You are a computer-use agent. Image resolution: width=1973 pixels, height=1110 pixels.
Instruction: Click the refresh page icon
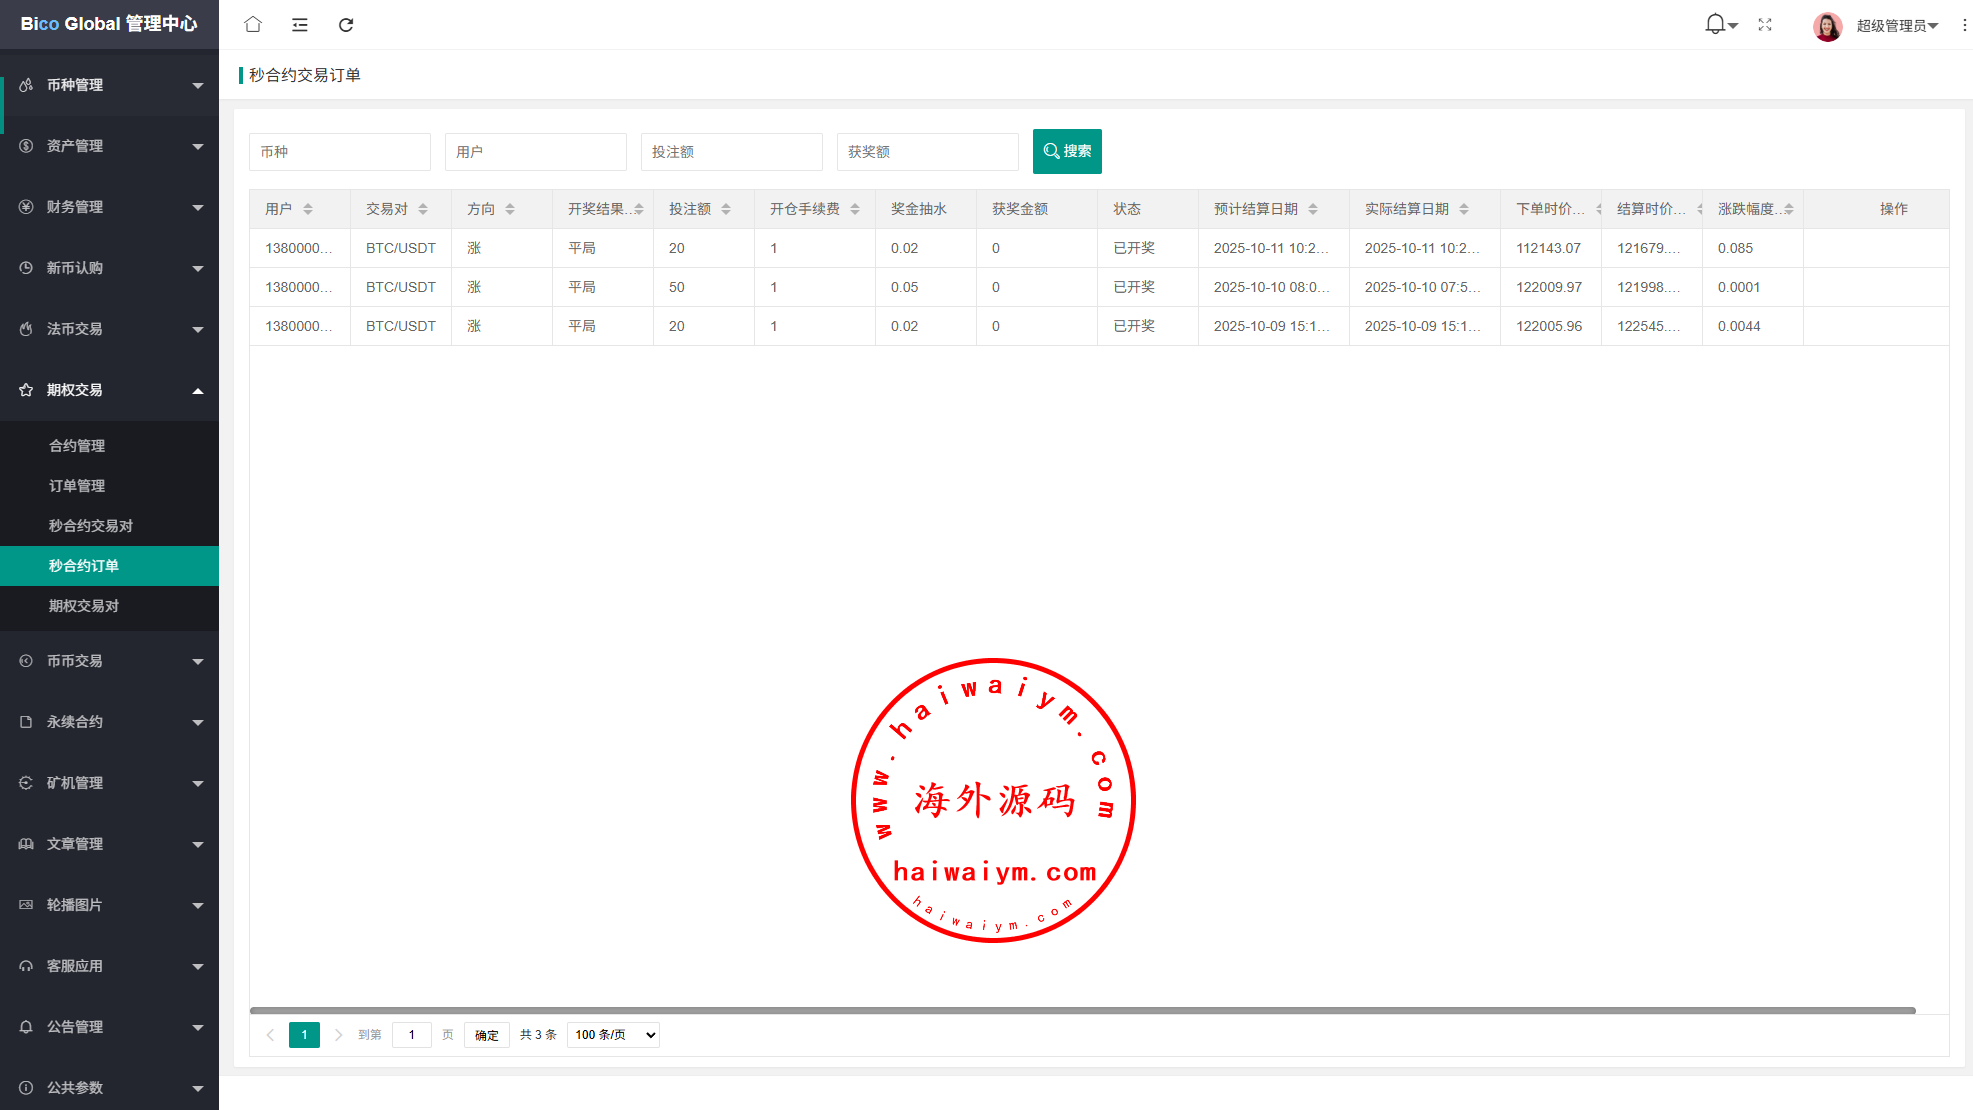(x=346, y=24)
